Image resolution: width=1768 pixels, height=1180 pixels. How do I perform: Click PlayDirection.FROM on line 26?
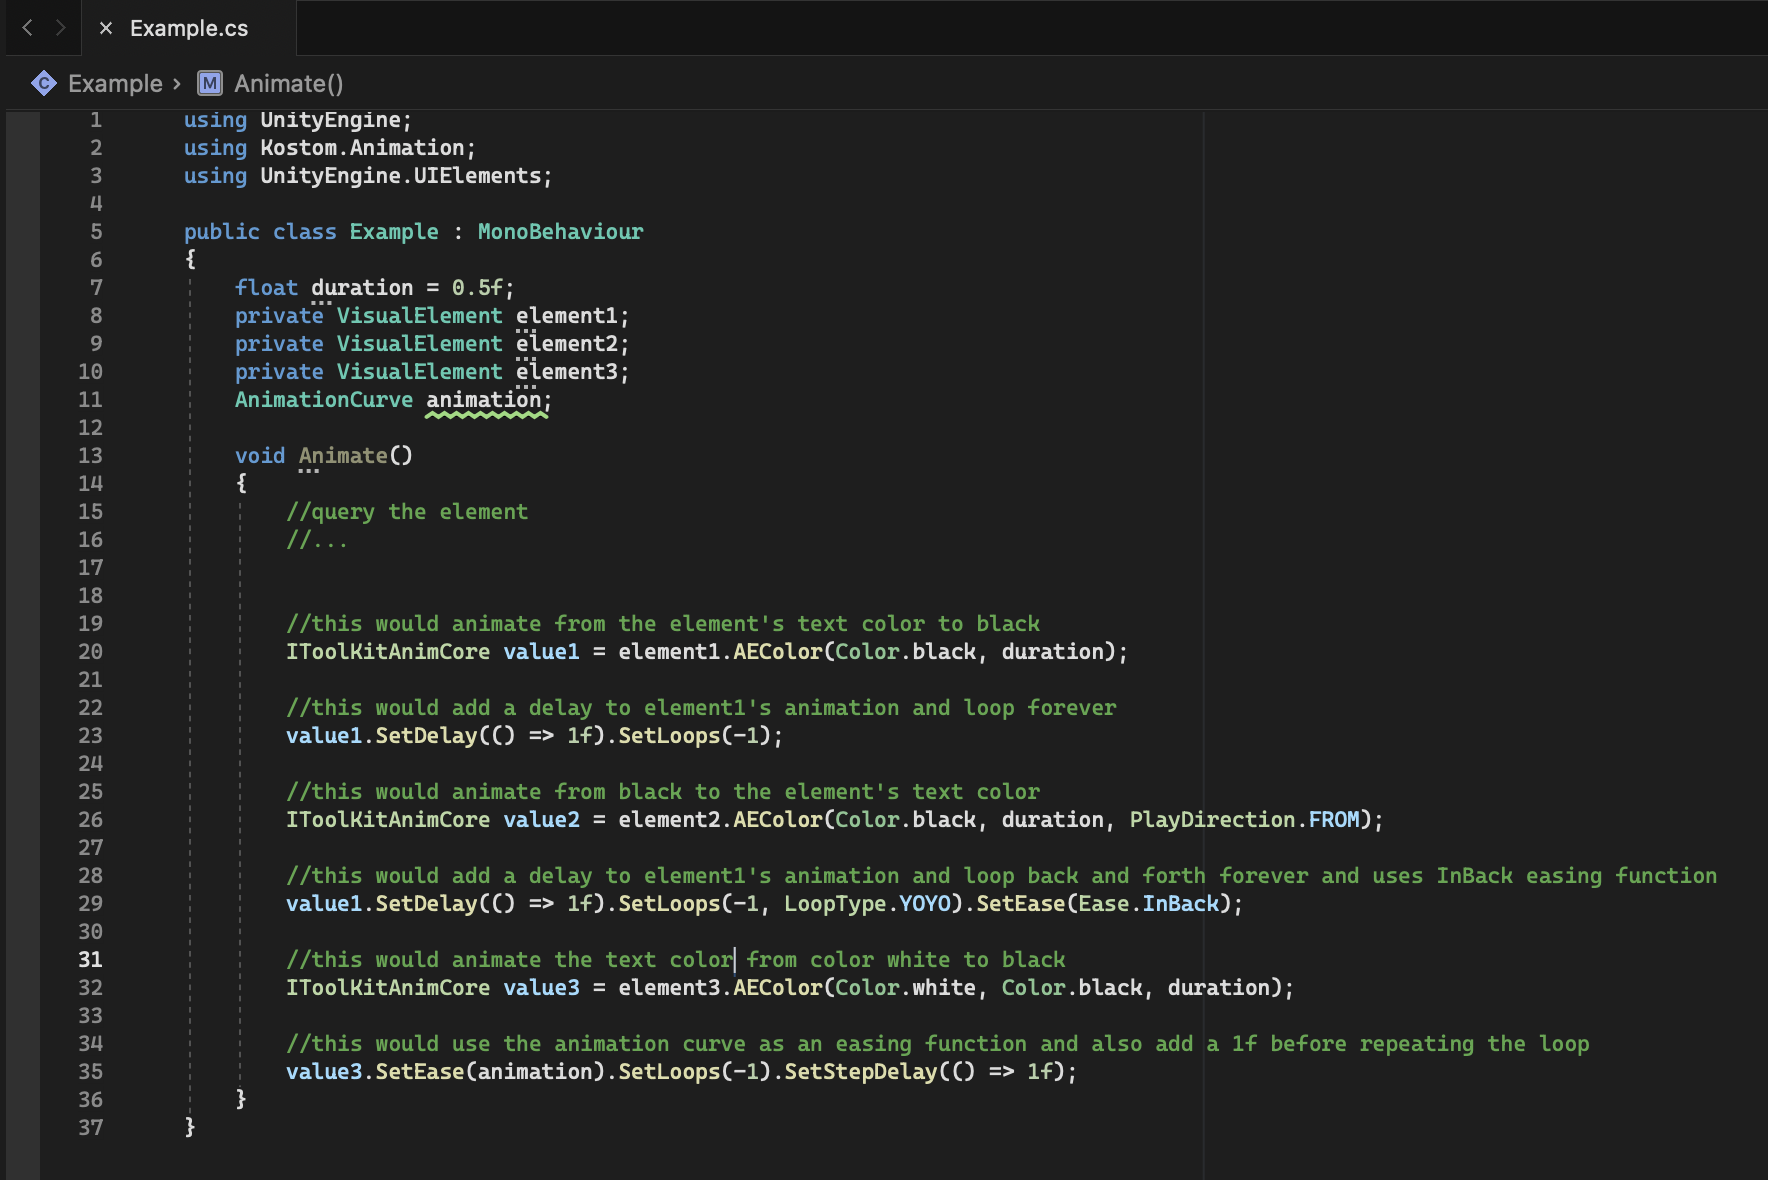pyautogui.click(x=1244, y=819)
